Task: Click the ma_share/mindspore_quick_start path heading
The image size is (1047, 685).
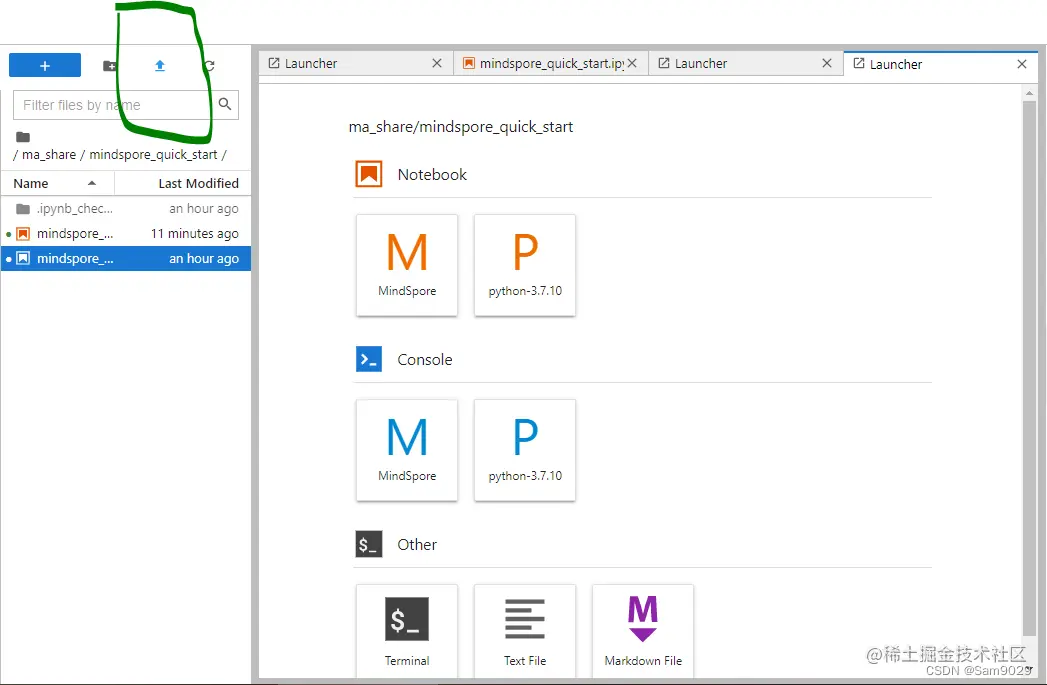Action: pos(461,127)
